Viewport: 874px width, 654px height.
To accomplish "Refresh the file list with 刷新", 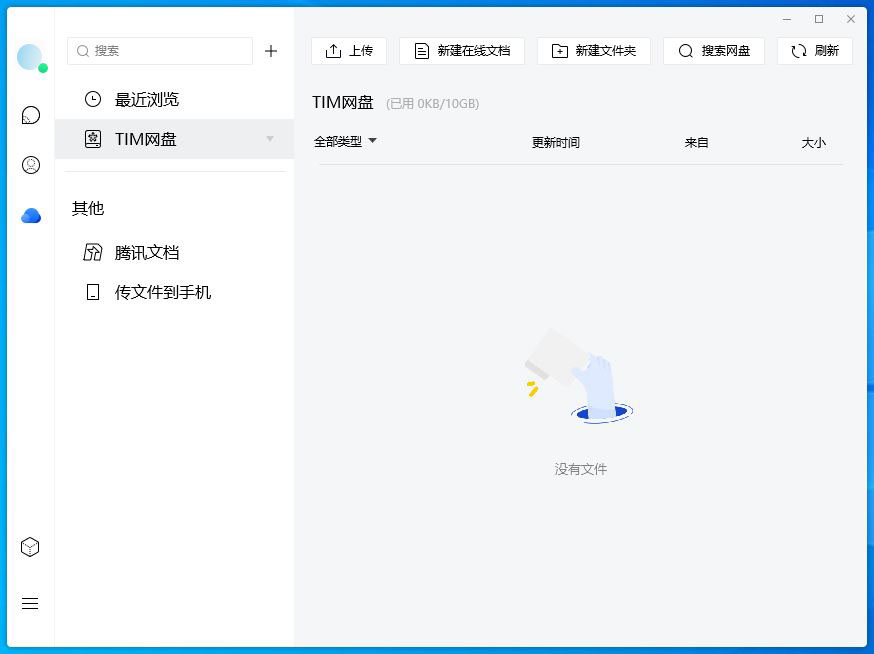I will point(814,50).
